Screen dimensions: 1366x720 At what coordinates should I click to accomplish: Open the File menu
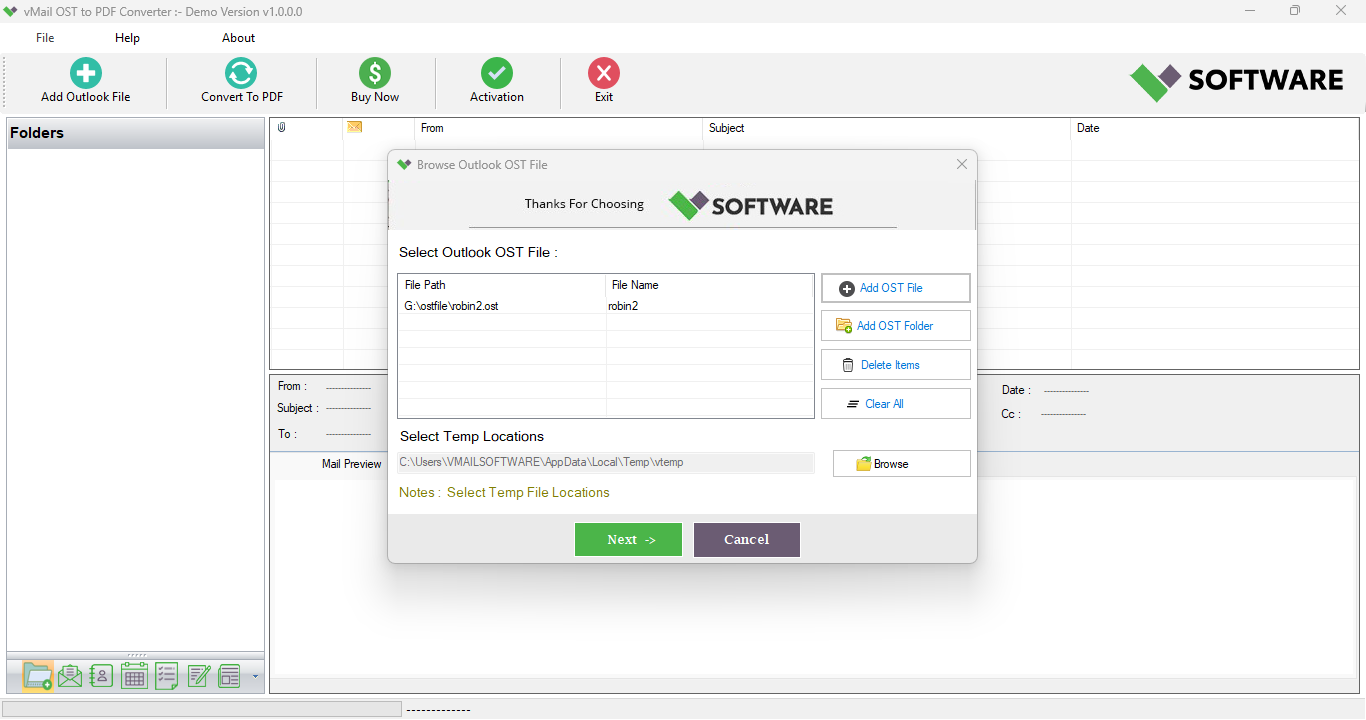pos(44,37)
